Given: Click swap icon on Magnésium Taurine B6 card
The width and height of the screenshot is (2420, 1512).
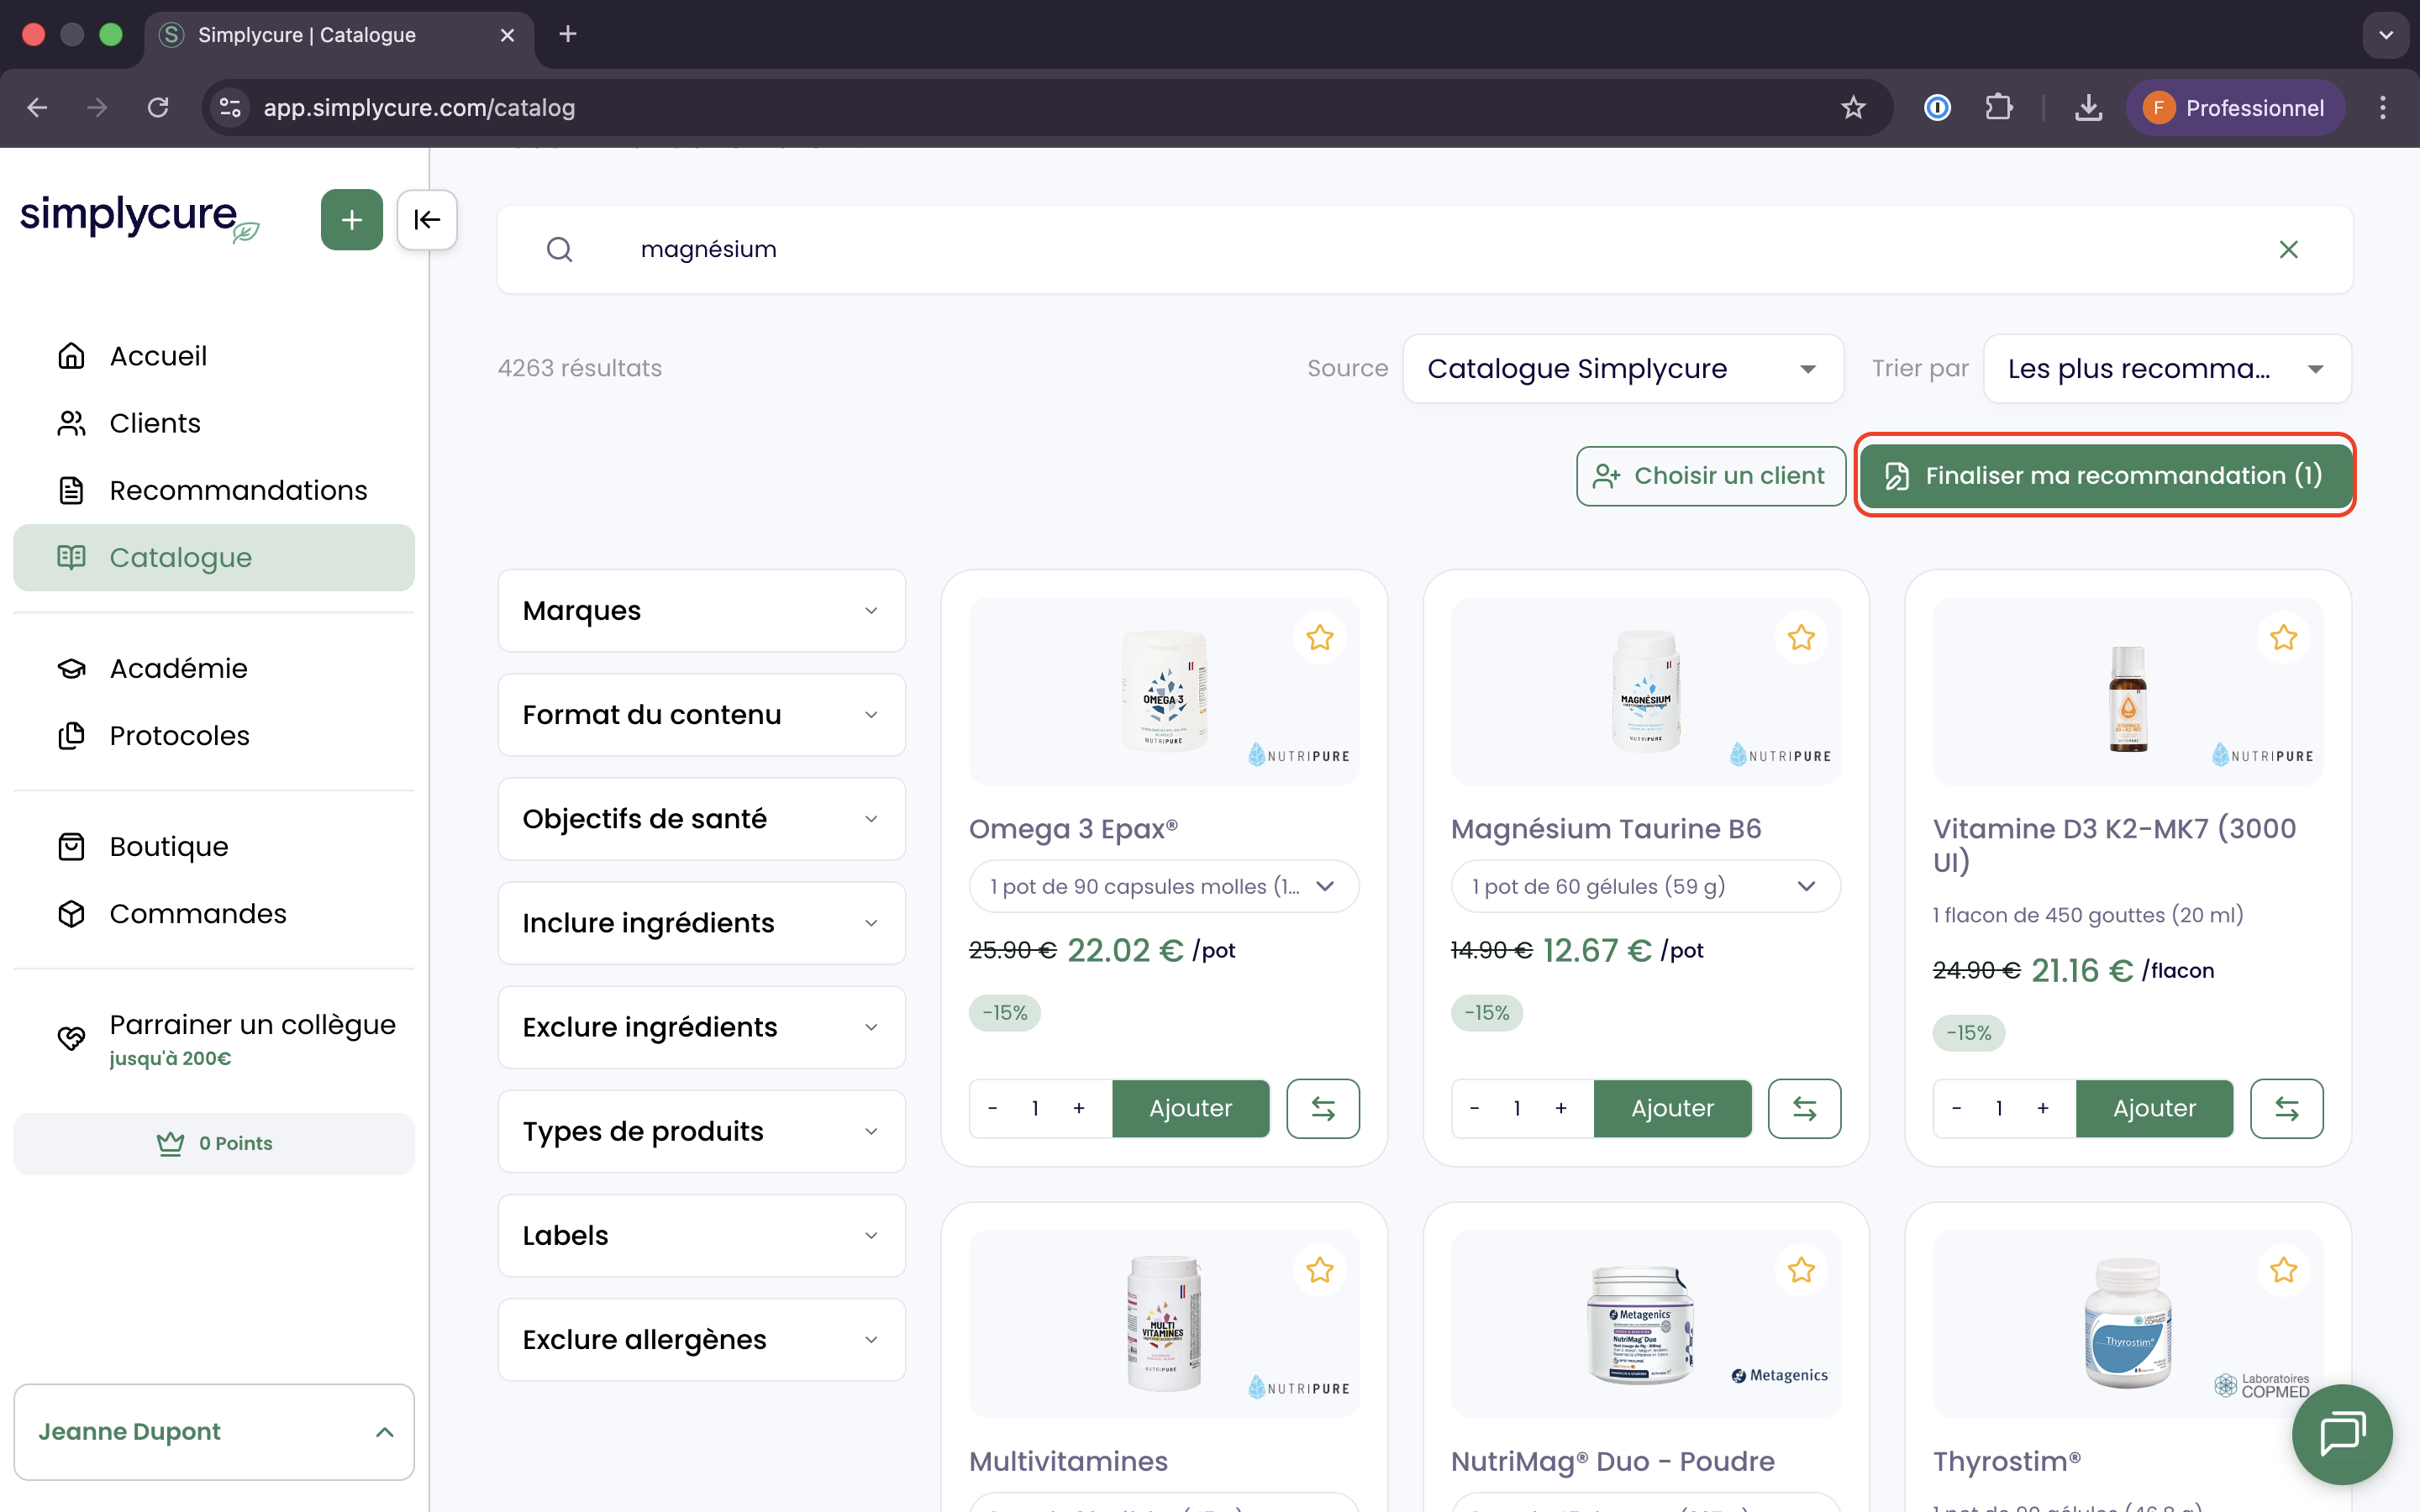Looking at the screenshot, I should tap(1805, 1108).
